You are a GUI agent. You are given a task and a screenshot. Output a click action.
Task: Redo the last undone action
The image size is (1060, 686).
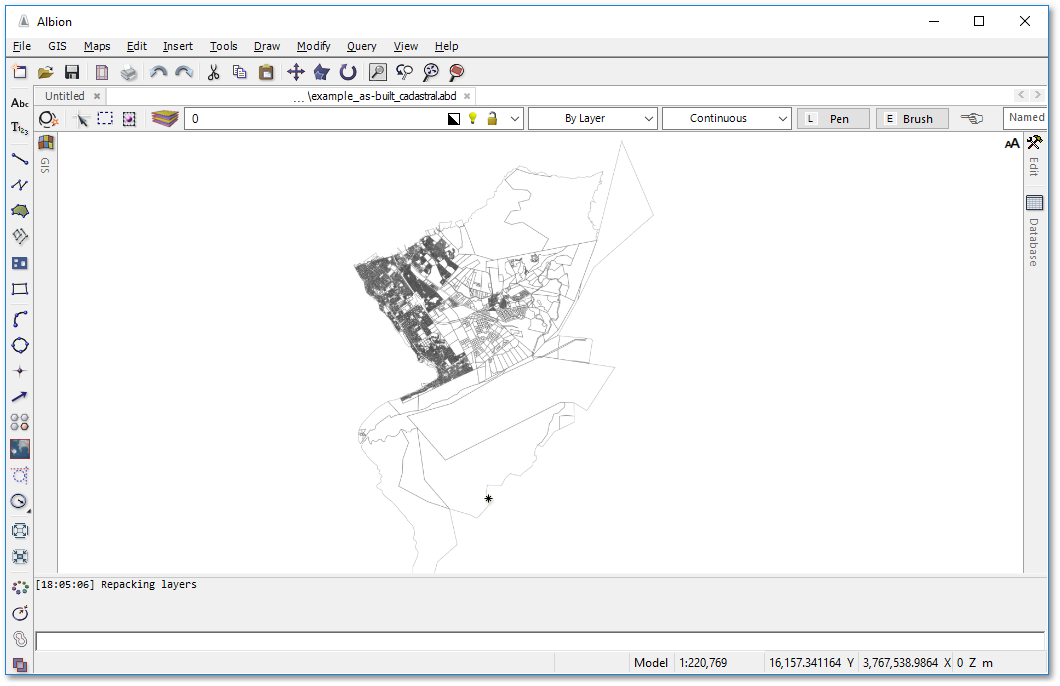[184, 72]
